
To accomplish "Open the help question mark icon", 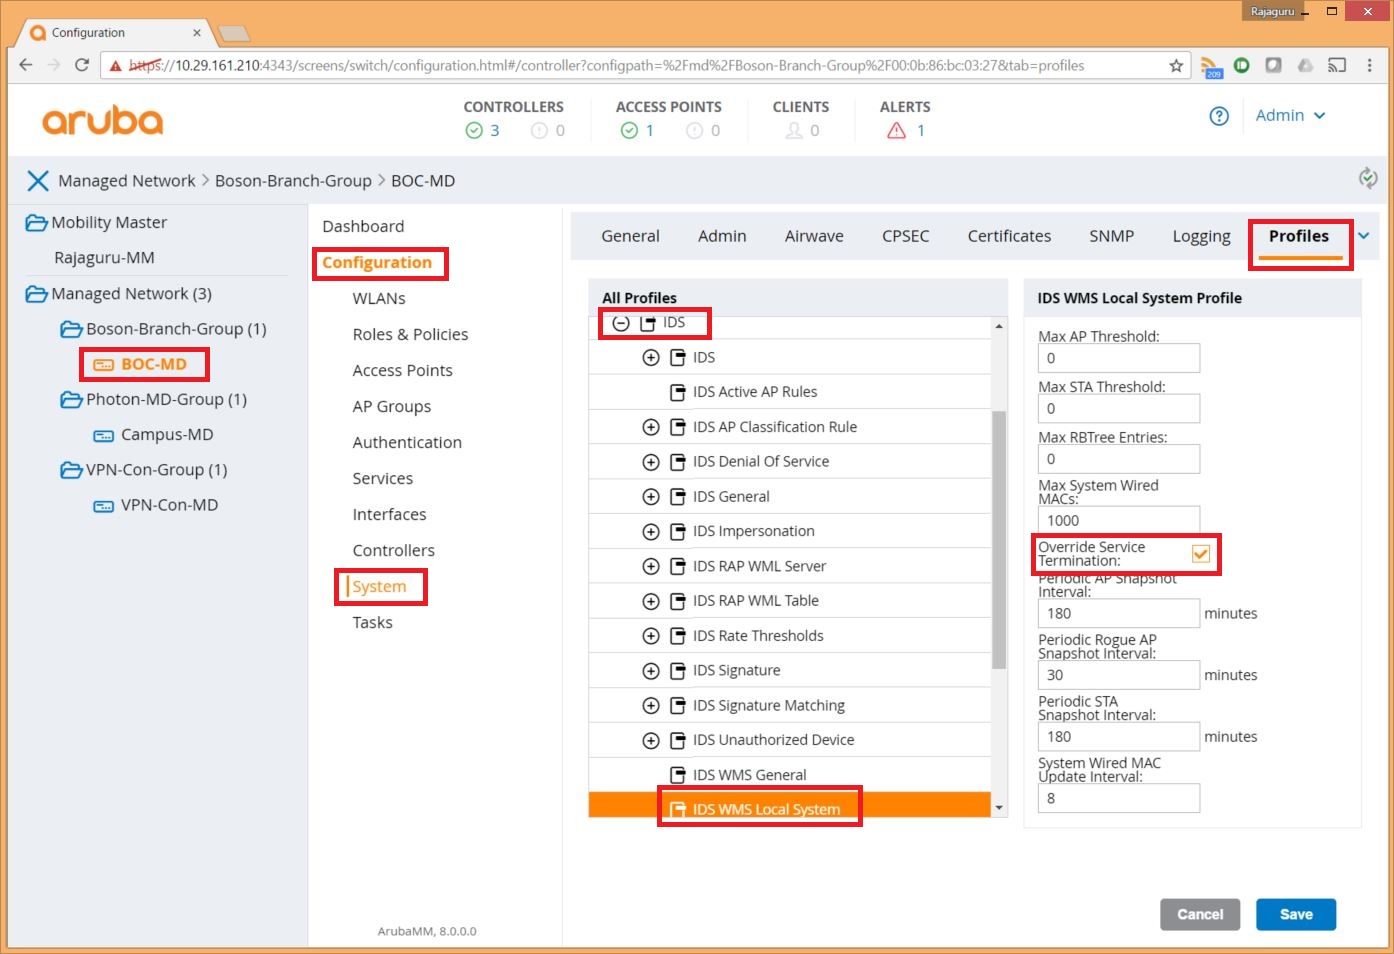I will coord(1219,116).
